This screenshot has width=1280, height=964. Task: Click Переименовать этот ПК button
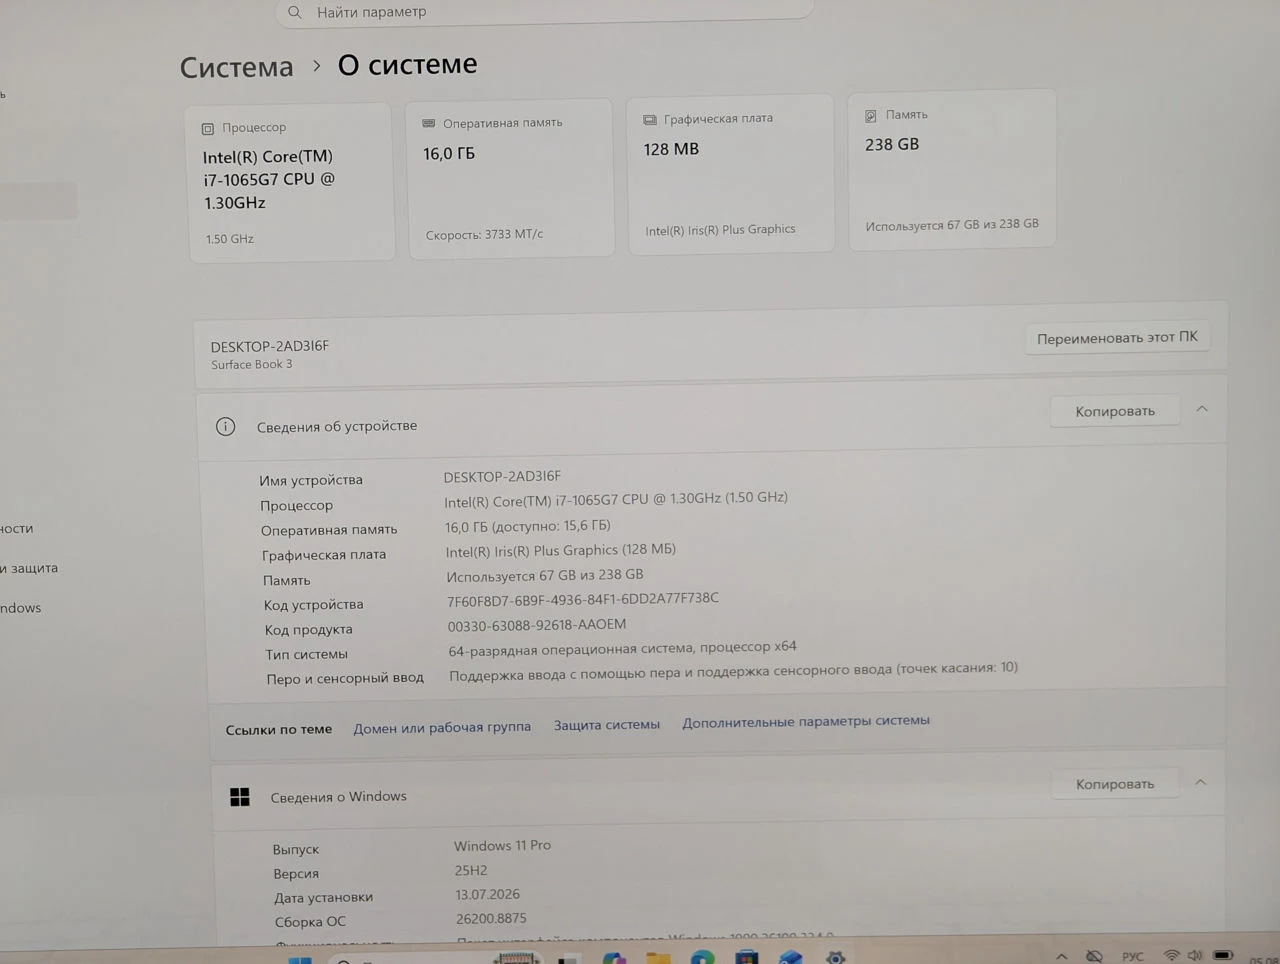click(1117, 338)
